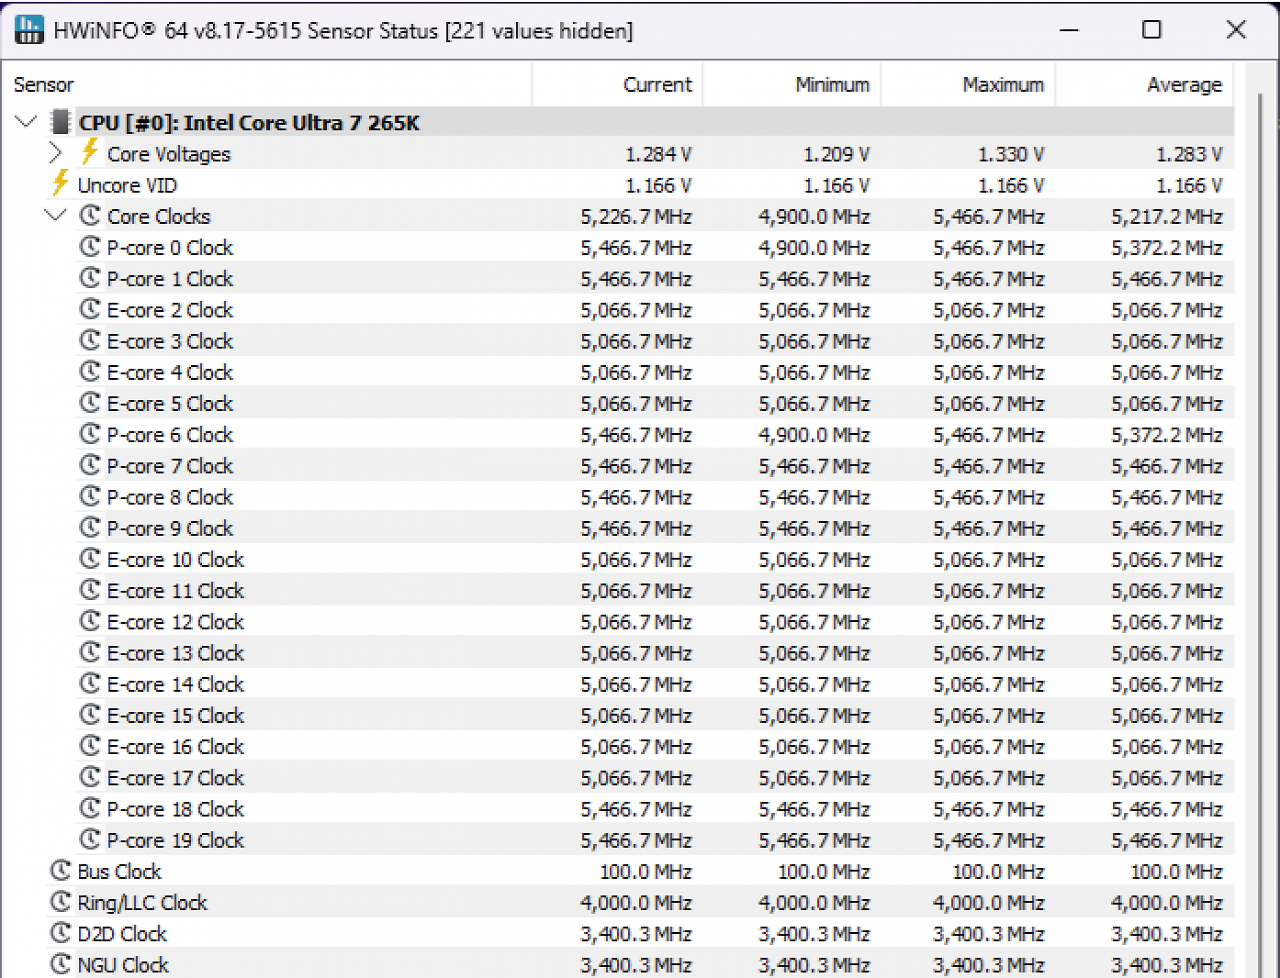
Task: Click P-core 0 Clock minimum 4,900.0 MHz
Action: [x=814, y=247]
